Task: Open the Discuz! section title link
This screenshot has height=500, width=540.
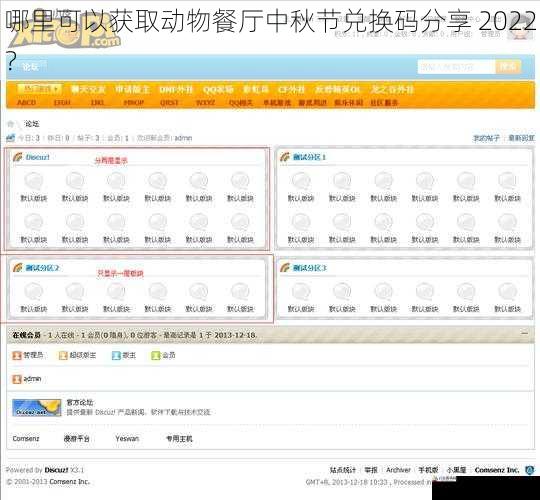Action: [38, 157]
